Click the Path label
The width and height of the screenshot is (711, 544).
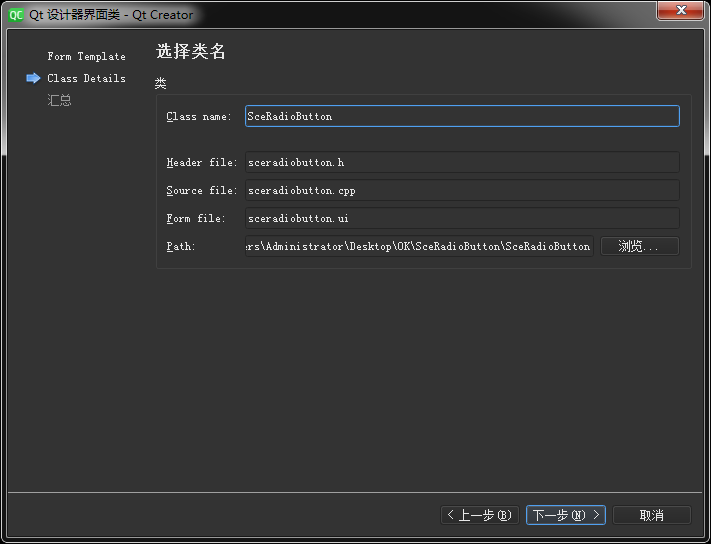180,246
